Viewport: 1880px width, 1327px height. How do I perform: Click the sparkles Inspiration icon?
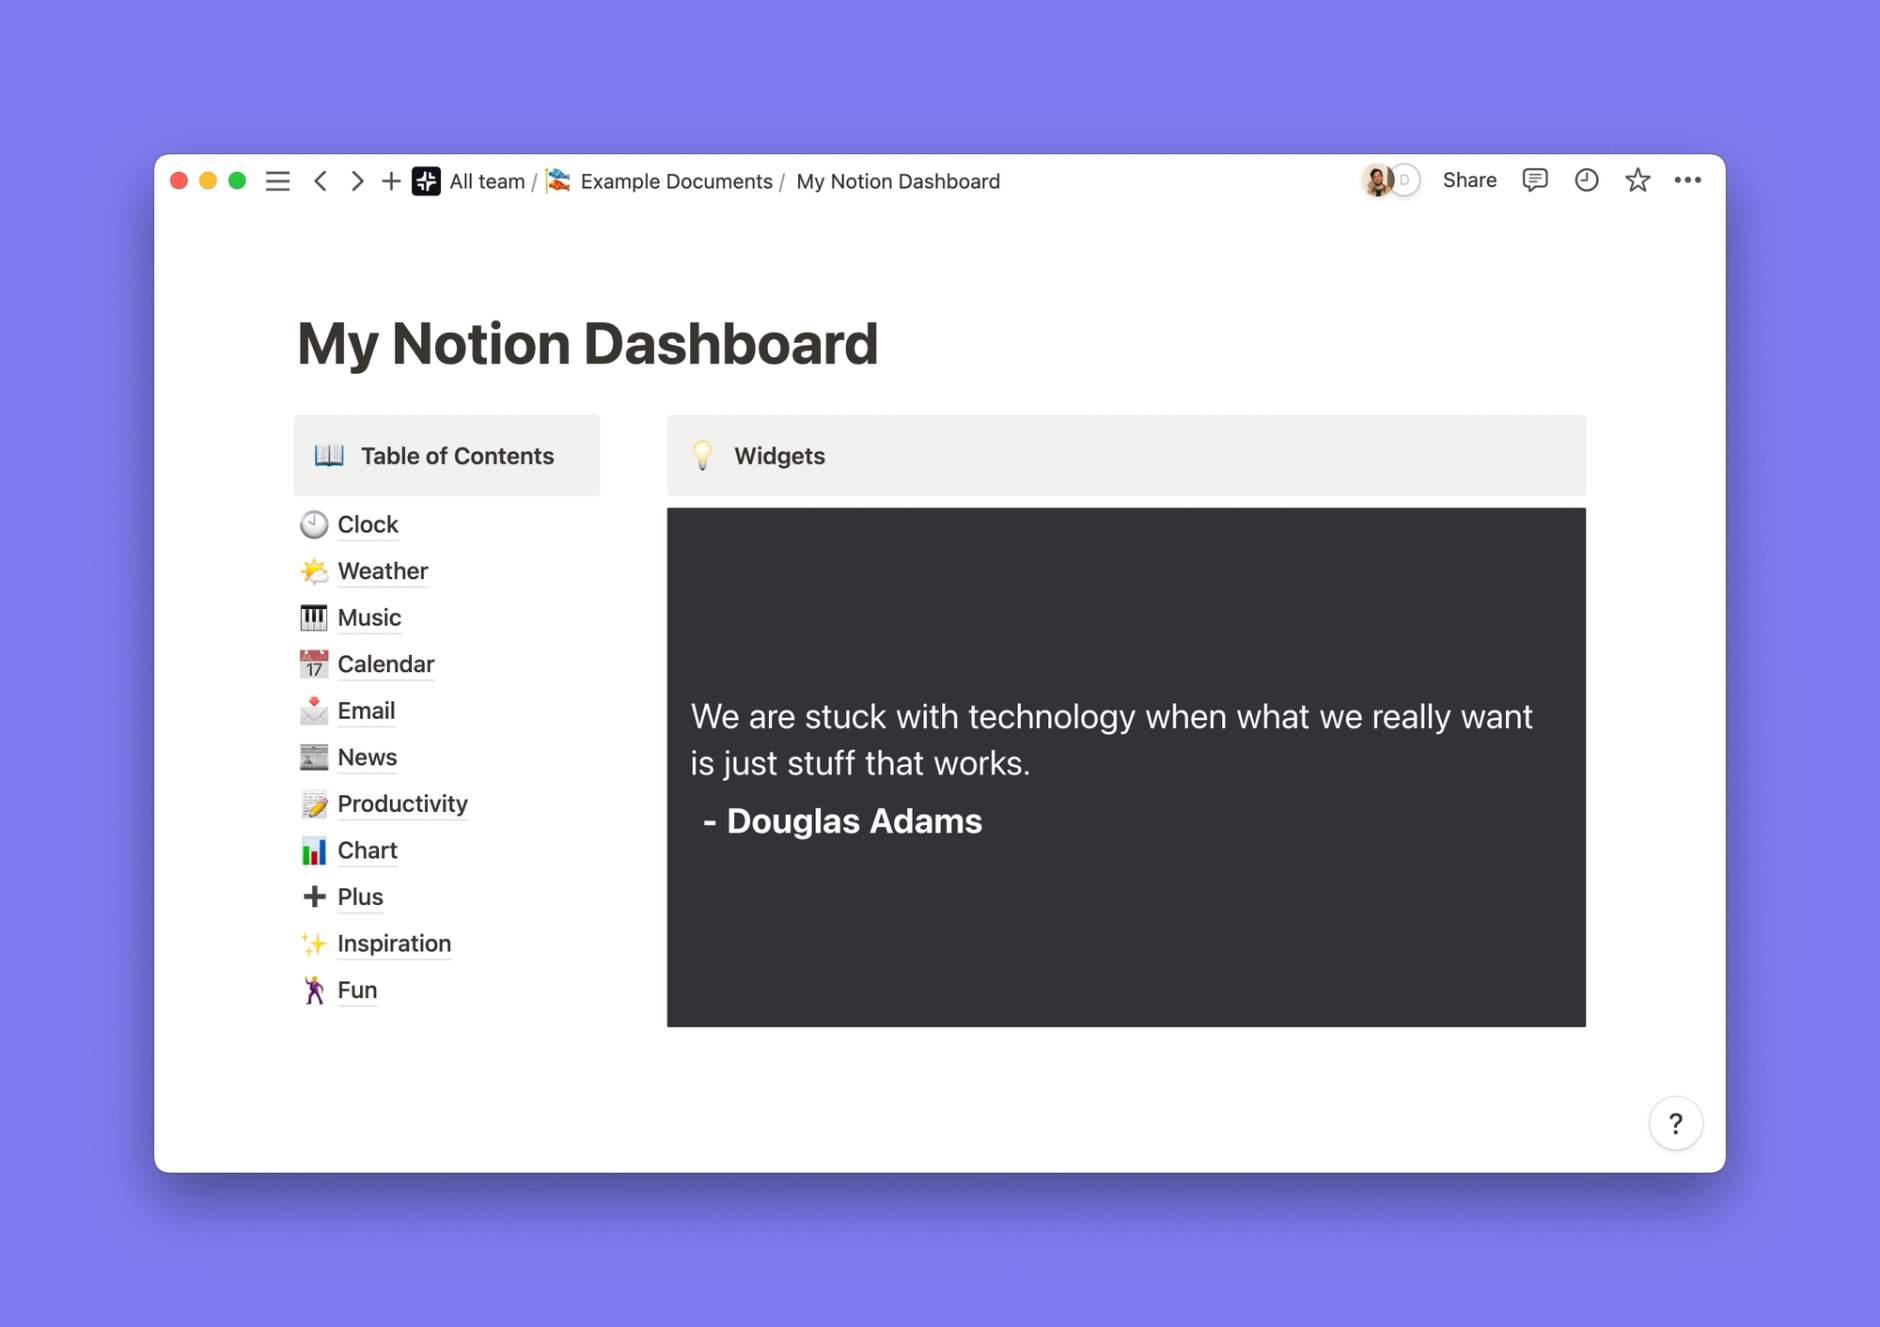click(314, 943)
